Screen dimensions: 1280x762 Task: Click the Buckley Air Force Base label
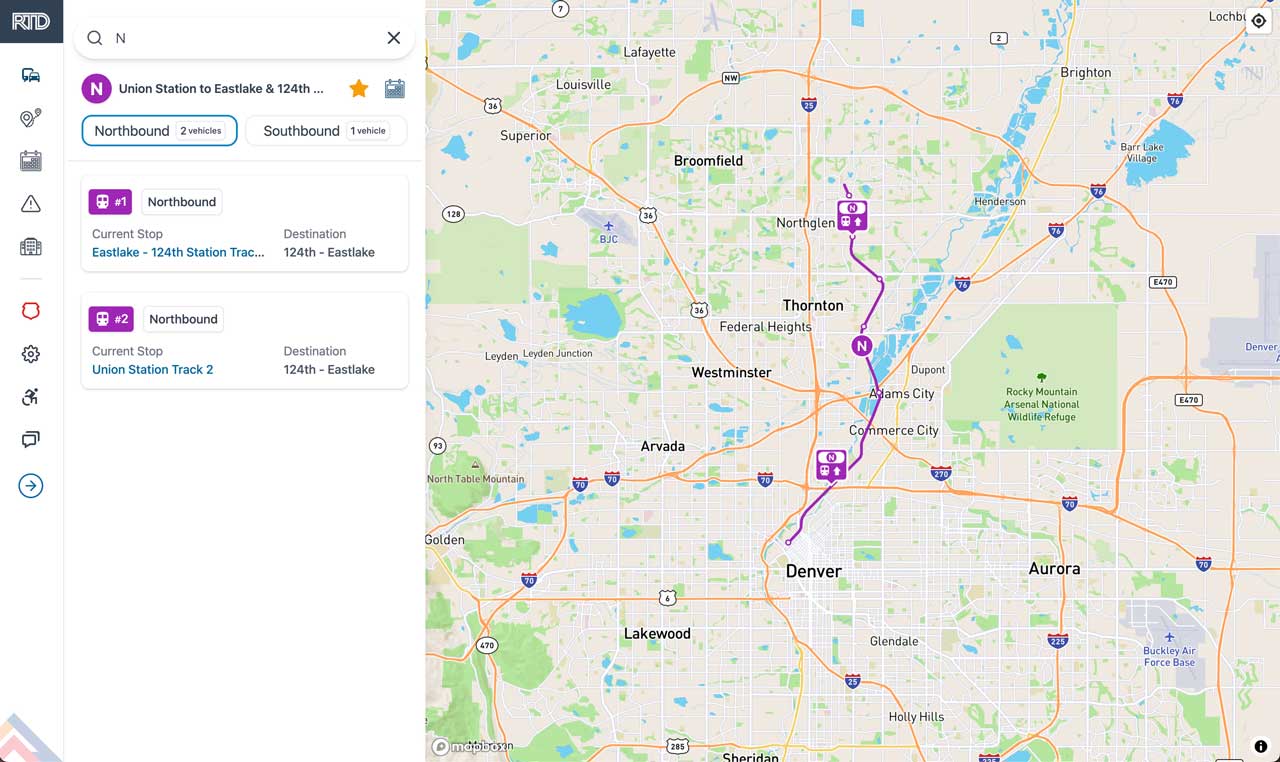[x=1169, y=656]
